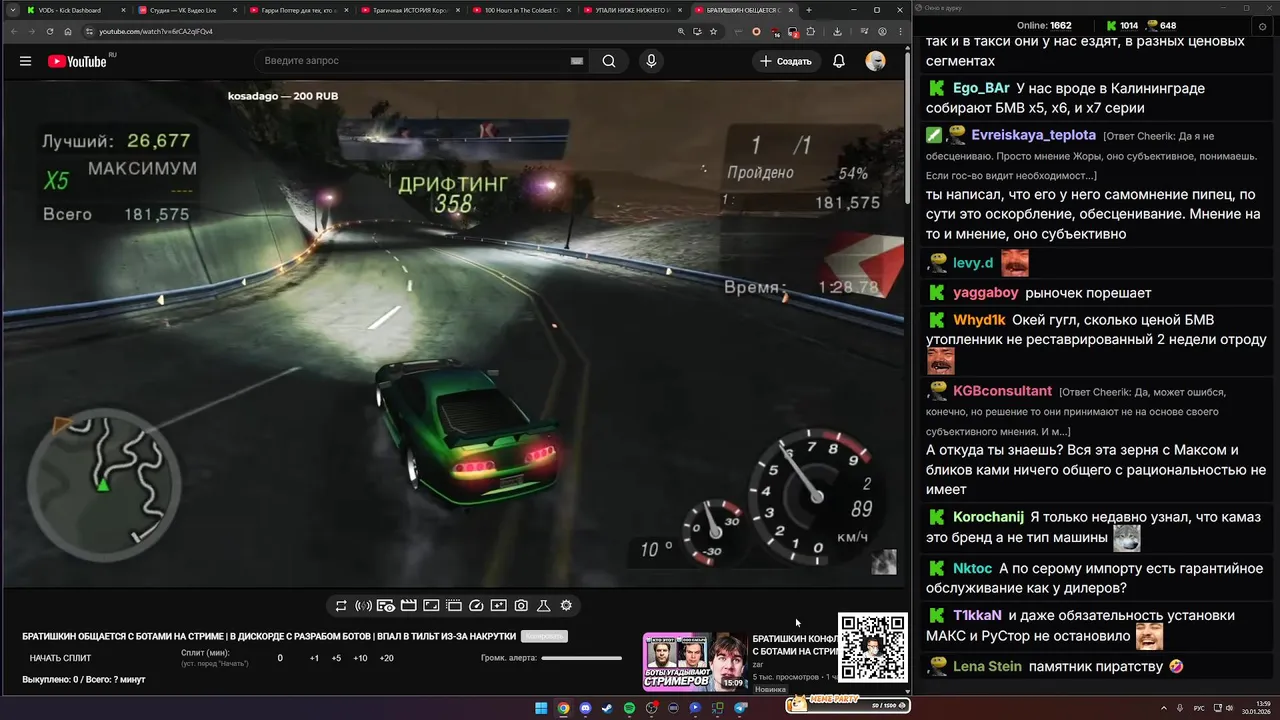Click the Копировать button beside the video title

(x=544, y=636)
